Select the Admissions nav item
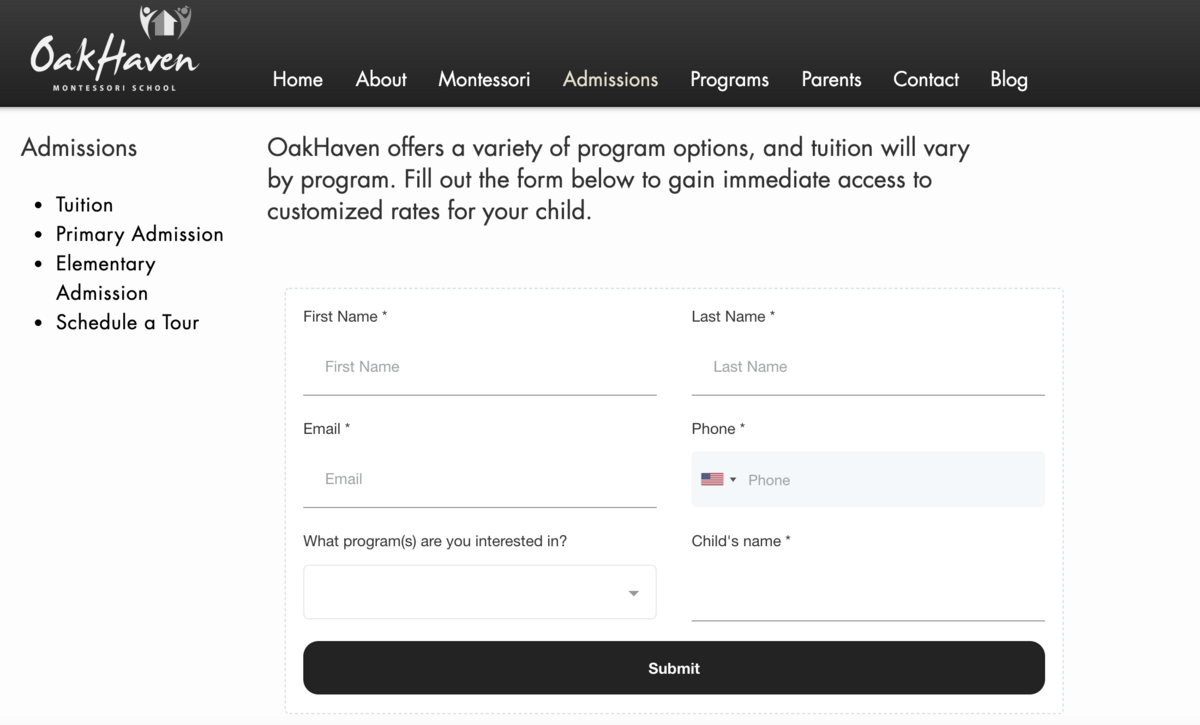The height and width of the screenshot is (725, 1200). (x=610, y=80)
